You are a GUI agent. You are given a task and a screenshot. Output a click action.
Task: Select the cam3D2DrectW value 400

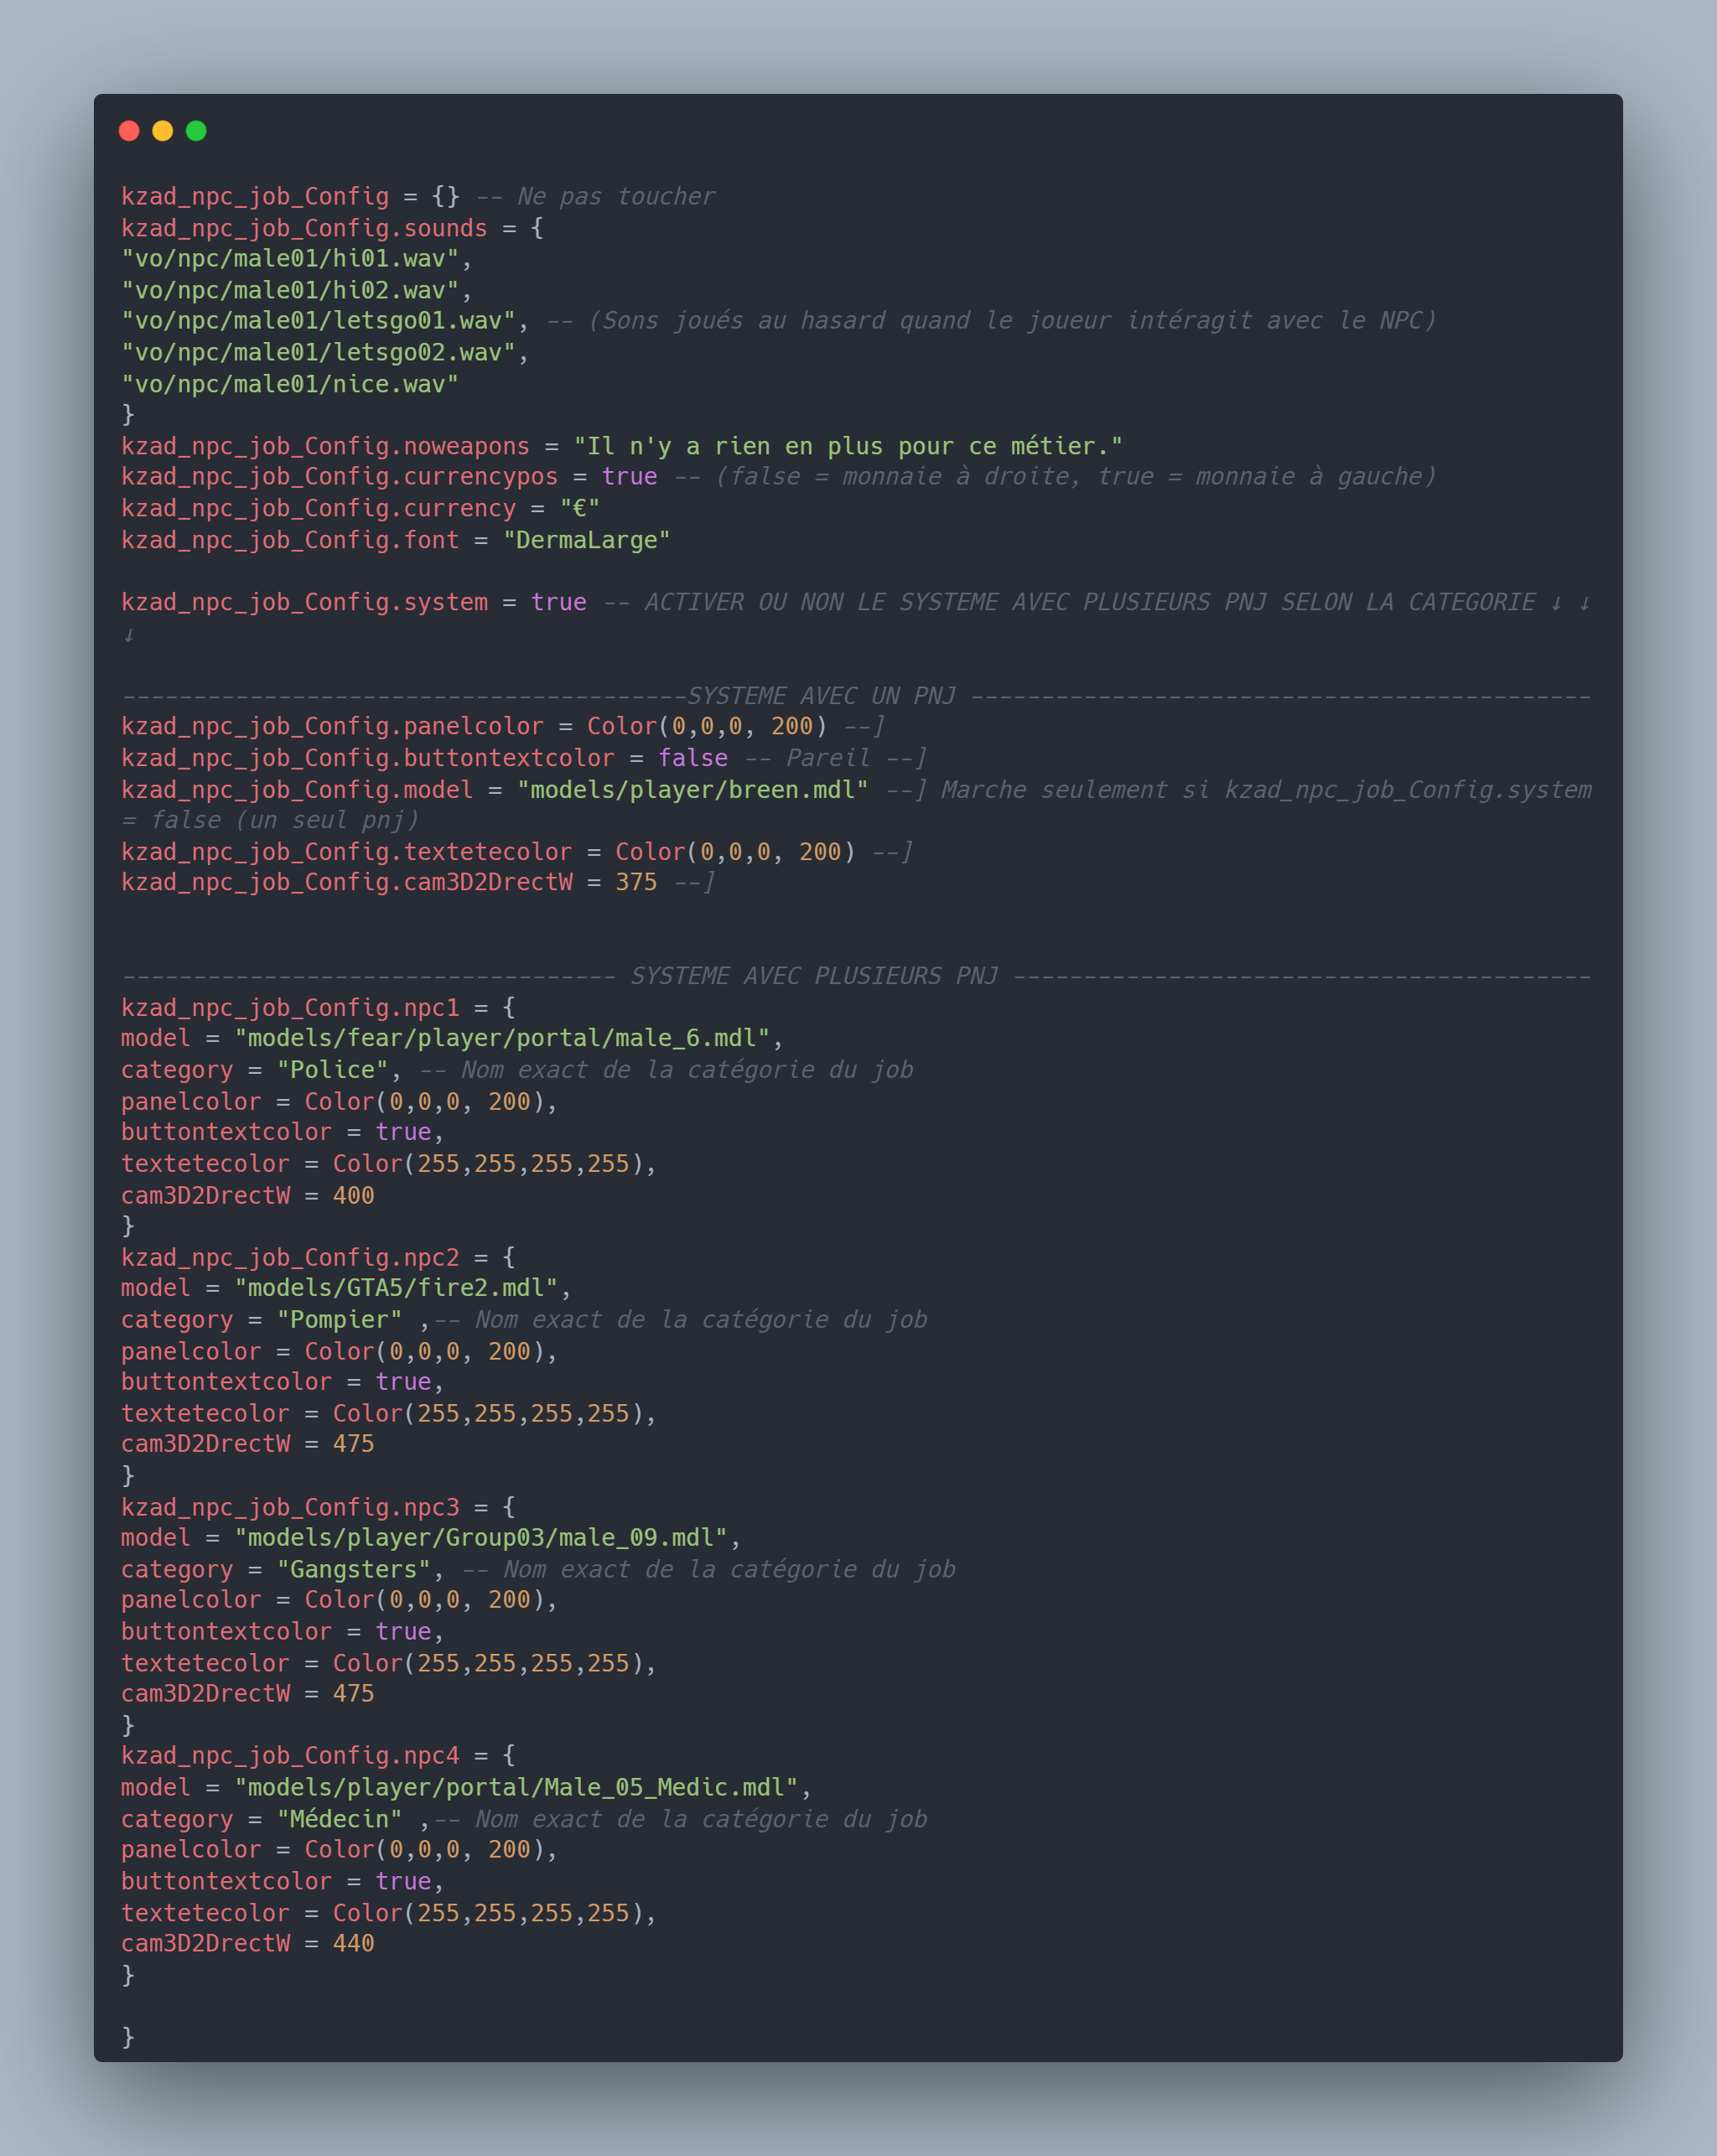point(353,1196)
